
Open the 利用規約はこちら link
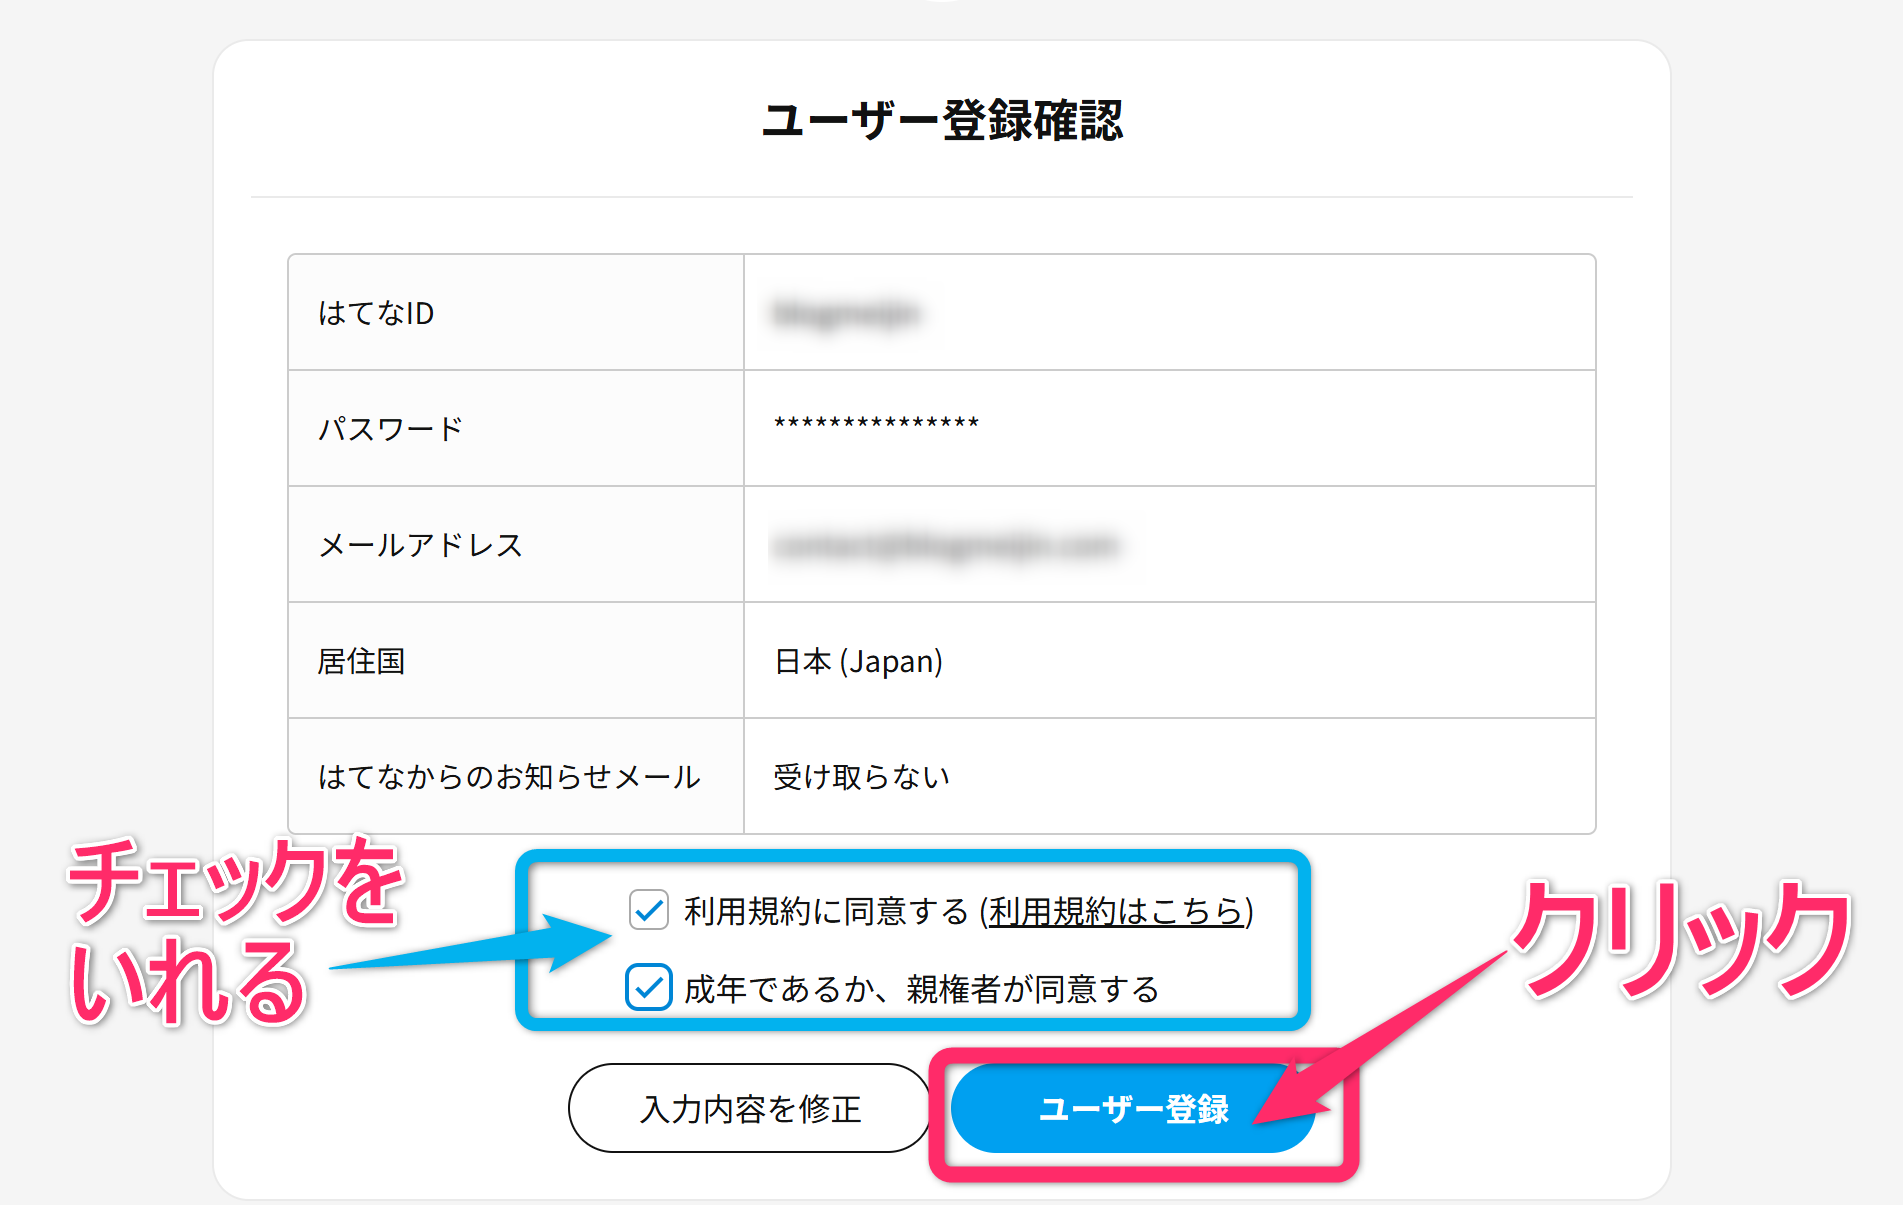point(1116,911)
